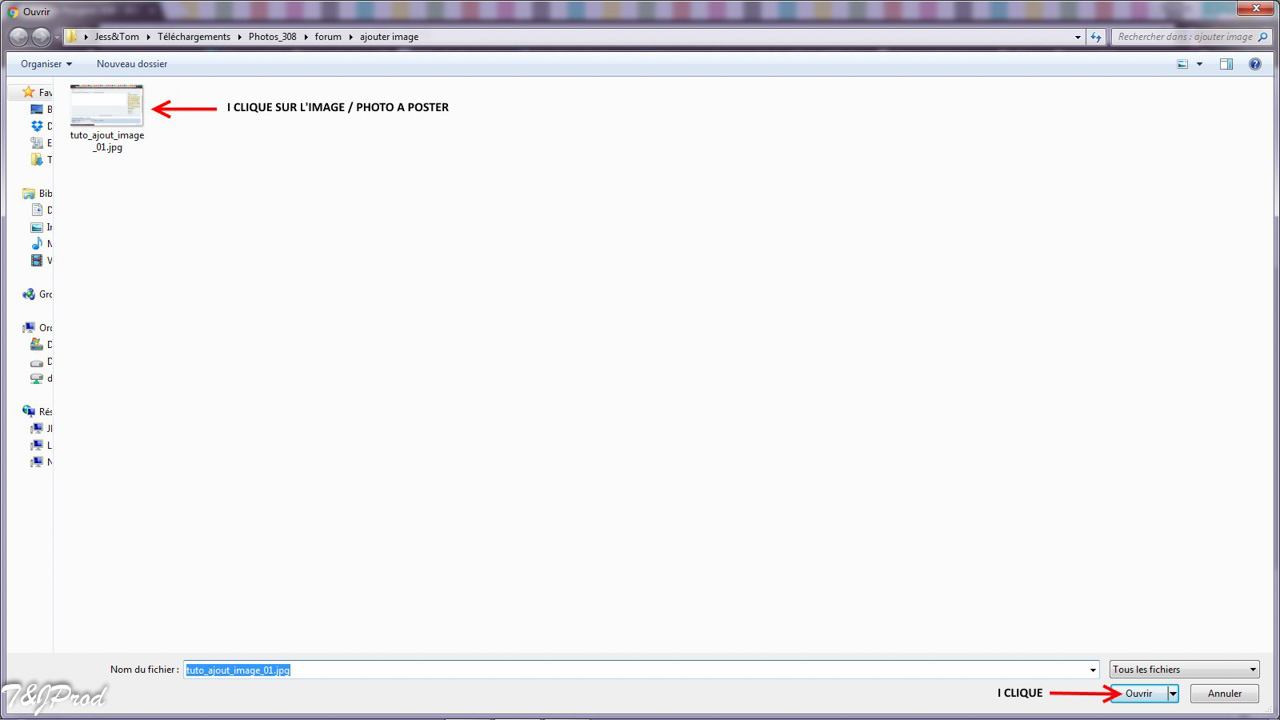This screenshot has height=720, width=1280.
Task: Open the 'Tous les fichiers' file type dropdown
Action: coord(1184,669)
